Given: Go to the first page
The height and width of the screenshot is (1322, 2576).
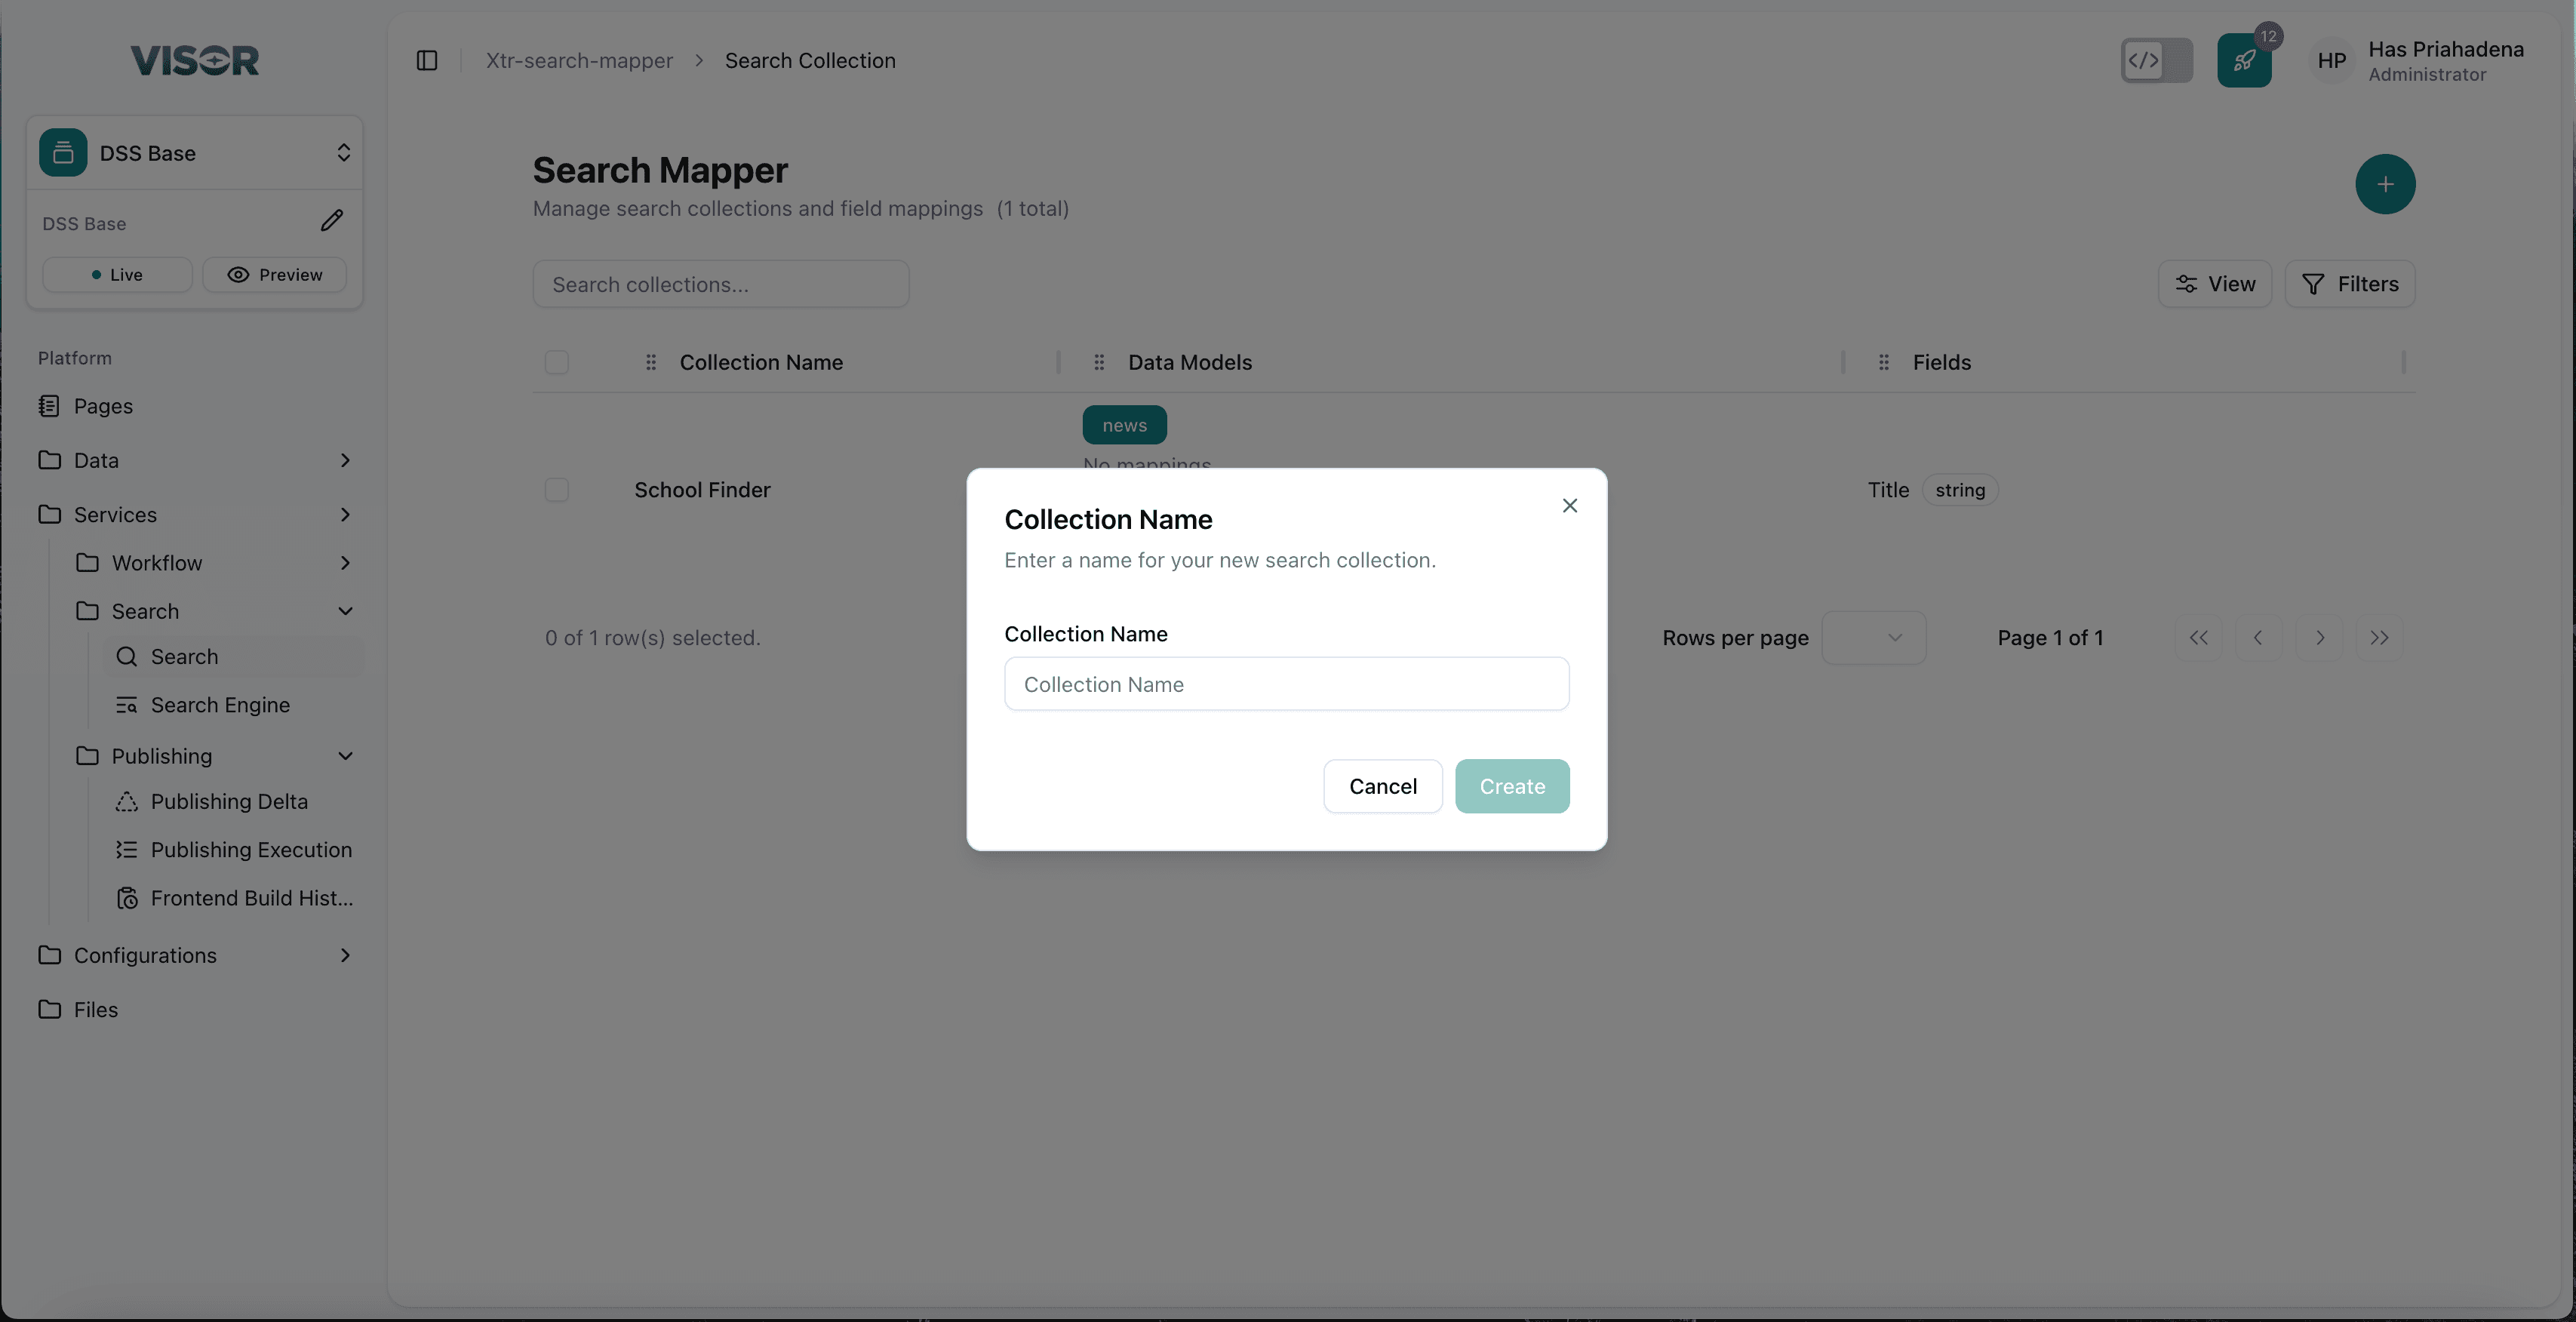Looking at the screenshot, I should pos(2198,638).
